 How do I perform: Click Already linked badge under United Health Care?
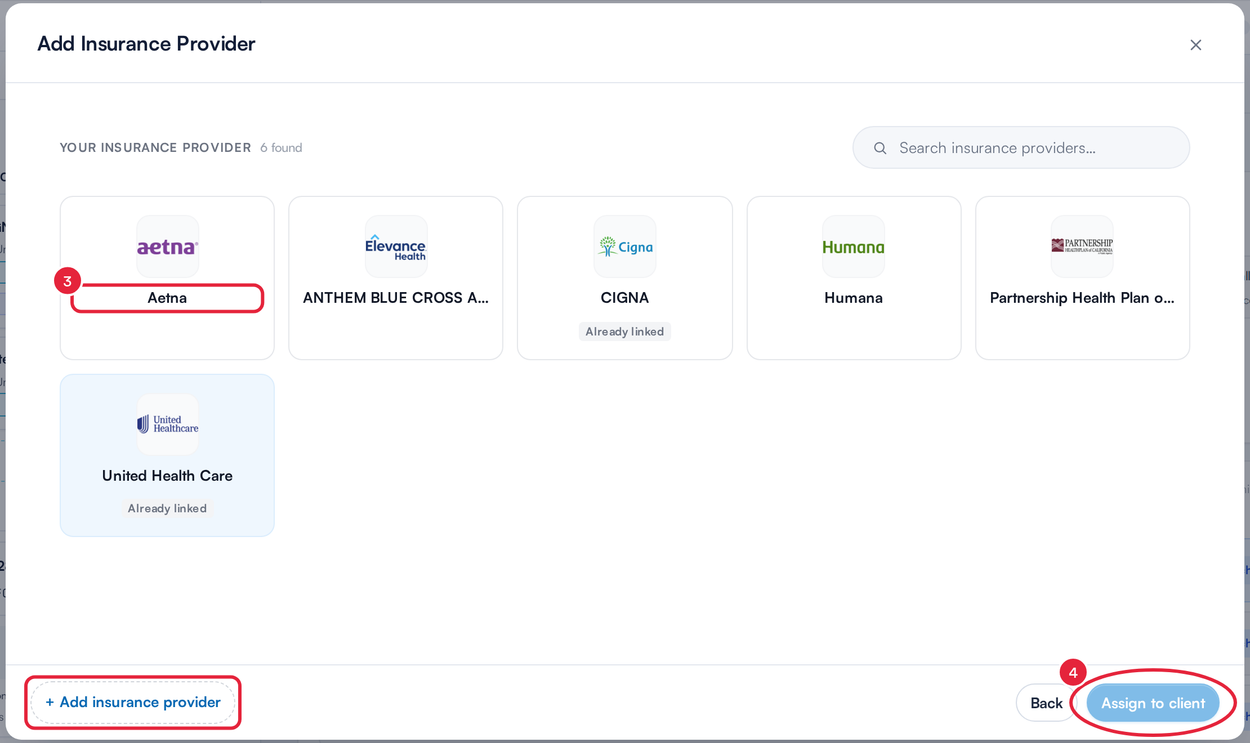click(167, 508)
